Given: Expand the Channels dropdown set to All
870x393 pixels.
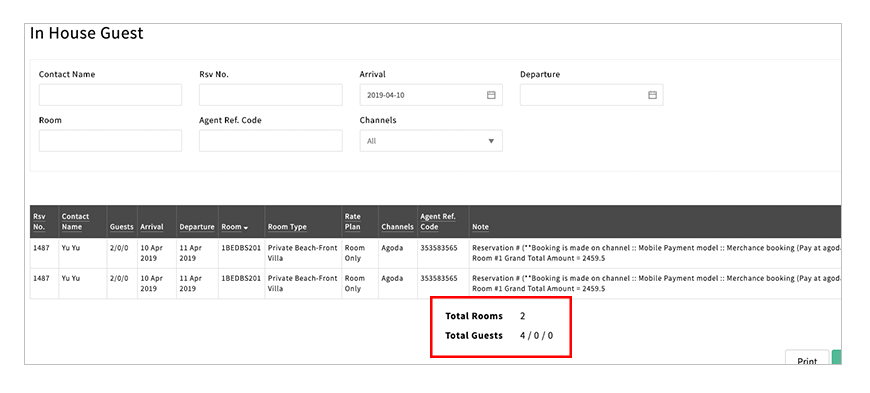Looking at the screenshot, I should click(431, 141).
